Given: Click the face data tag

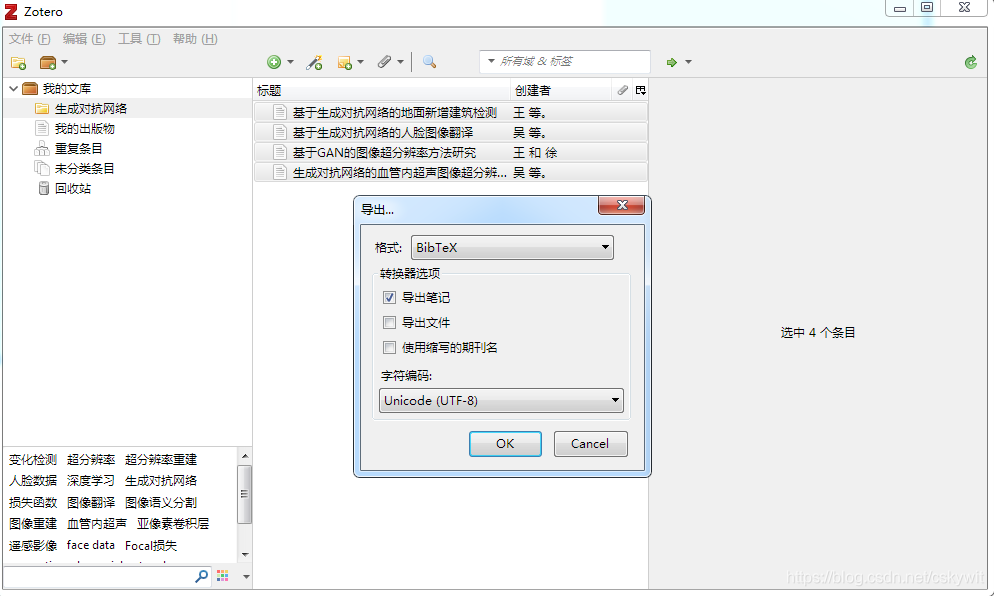Looking at the screenshot, I should pyautogui.click(x=91, y=545).
